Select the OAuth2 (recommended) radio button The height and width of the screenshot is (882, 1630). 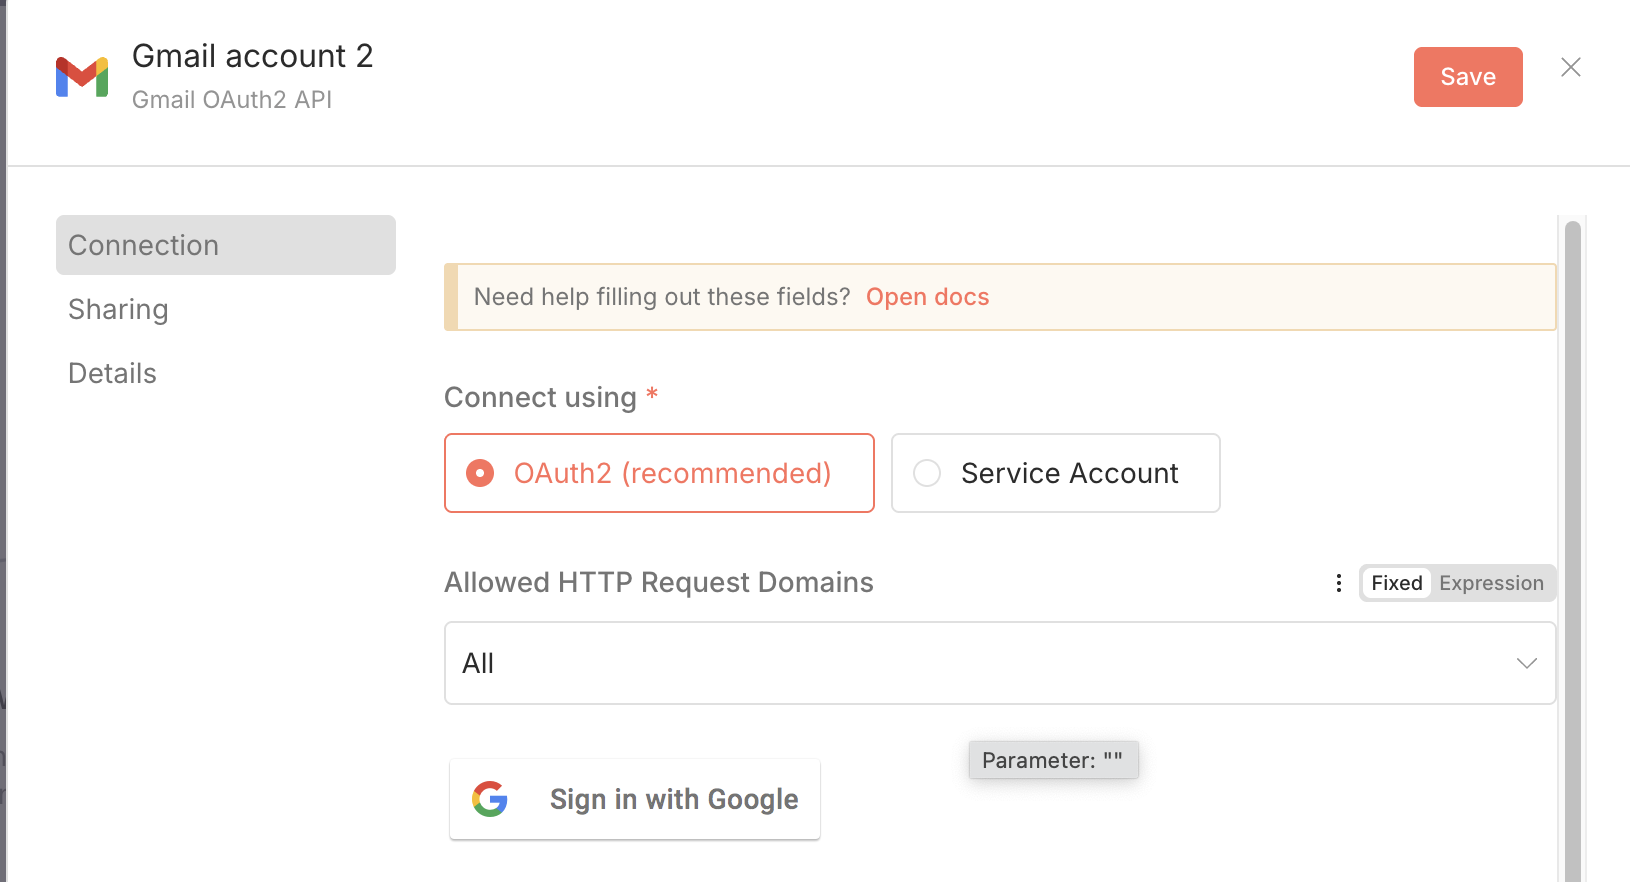click(x=480, y=473)
